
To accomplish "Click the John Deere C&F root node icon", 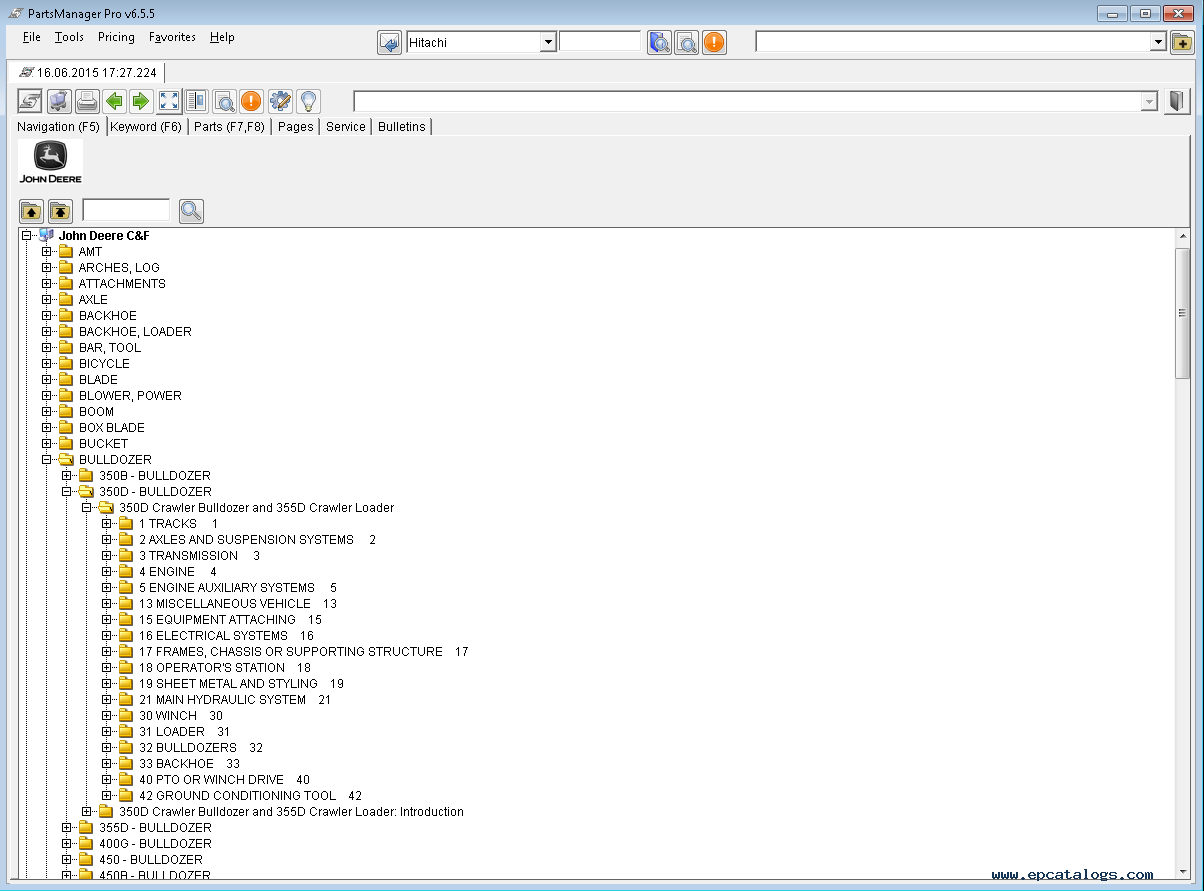I will 46,236.
